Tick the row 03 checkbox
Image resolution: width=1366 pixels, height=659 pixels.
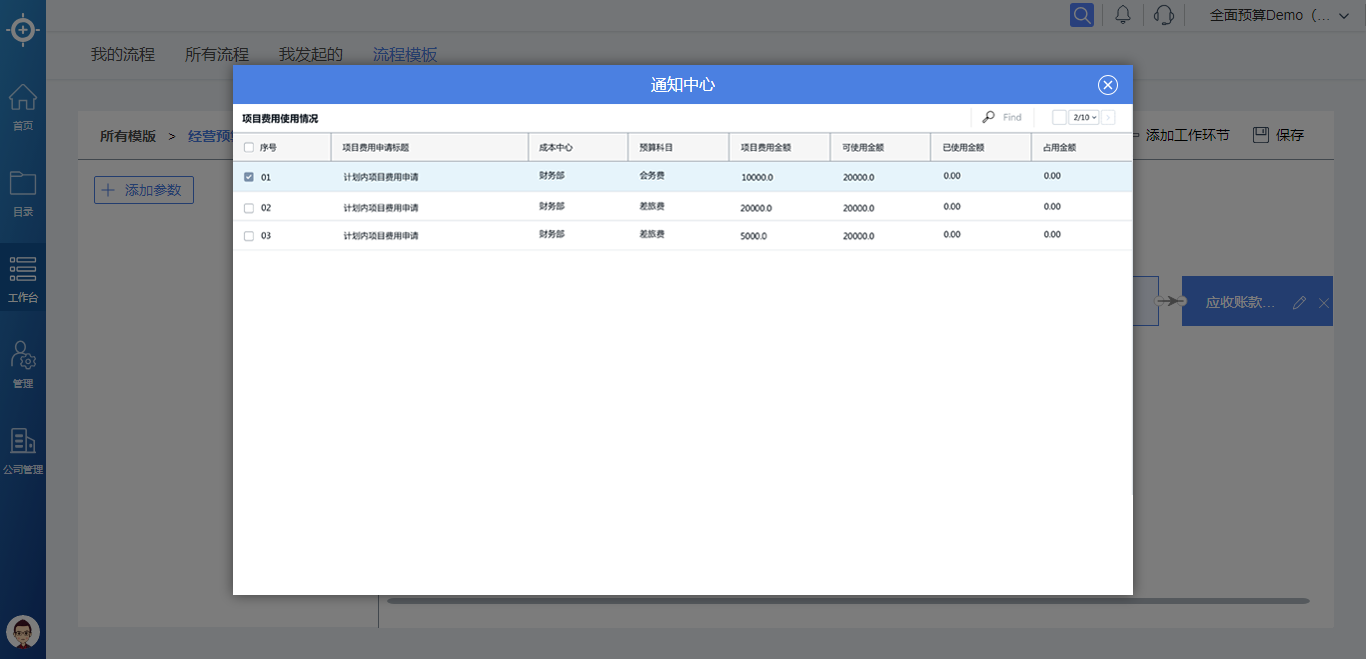[249, 236]
